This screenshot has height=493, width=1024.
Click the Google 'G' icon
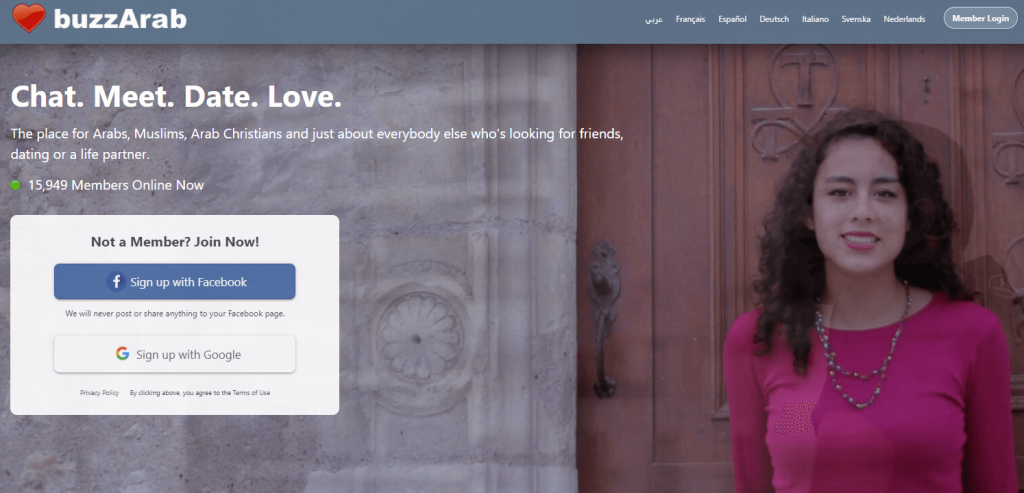[x=122, y=354]
